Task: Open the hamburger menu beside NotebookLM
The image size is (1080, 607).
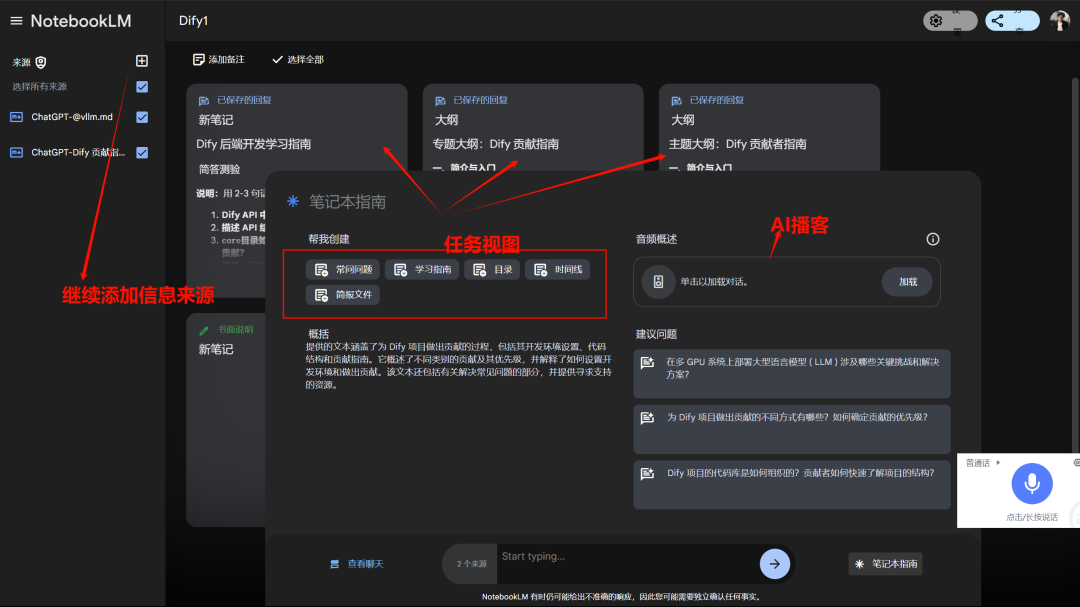Action: pyautogui.click(x=16, y=19)
